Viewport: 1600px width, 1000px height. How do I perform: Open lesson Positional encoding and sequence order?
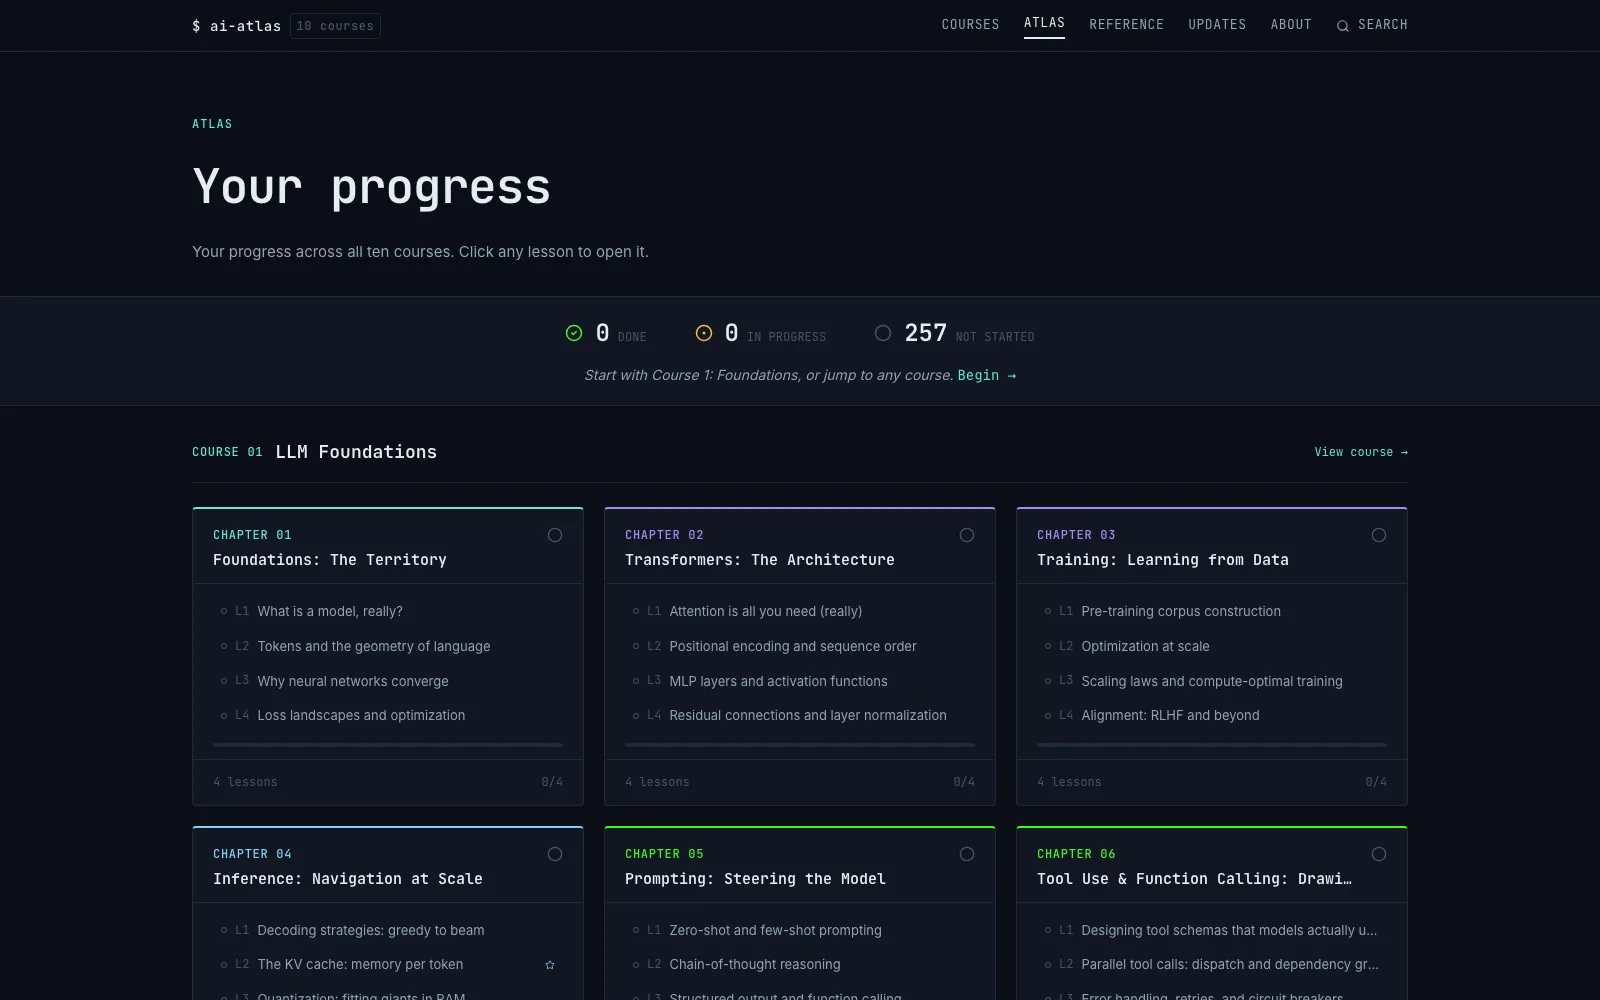coord(800,646)
